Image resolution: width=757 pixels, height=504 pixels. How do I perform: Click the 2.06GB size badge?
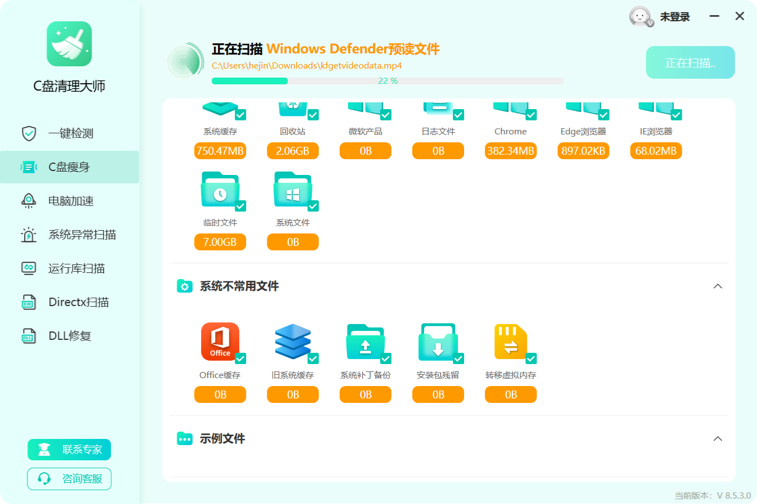pos(293,151)
